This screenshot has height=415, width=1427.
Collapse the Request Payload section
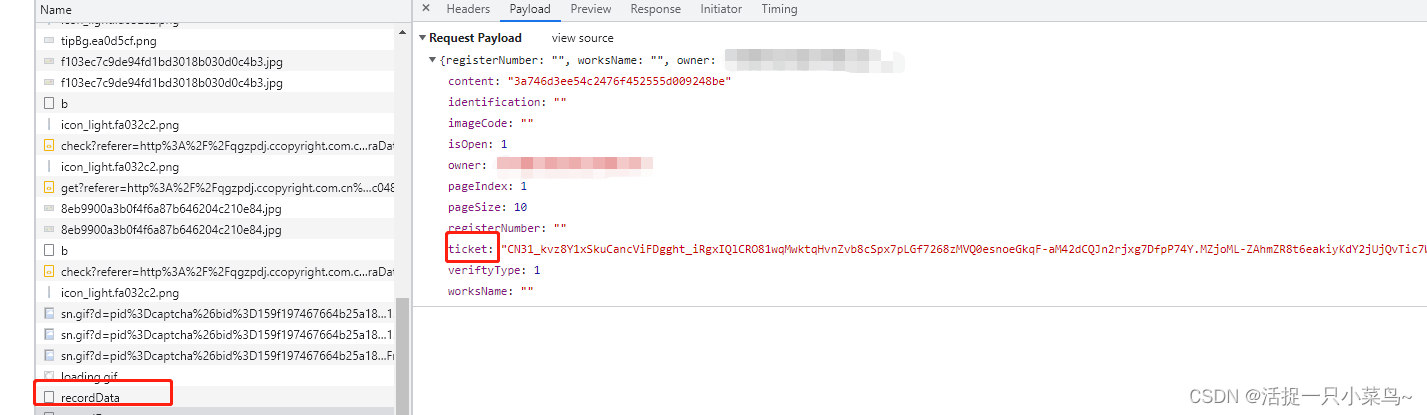[423, 38]
